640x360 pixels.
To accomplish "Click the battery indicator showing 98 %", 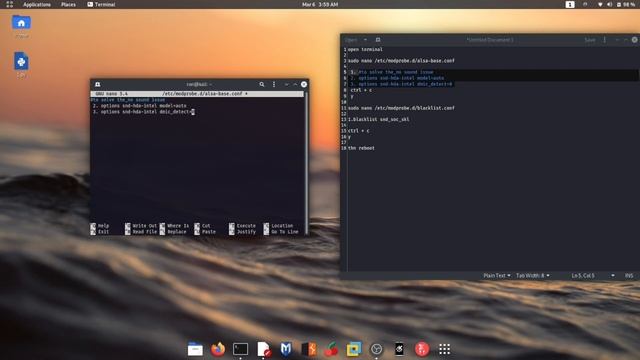I will pyautogui.click(x=626, y=4).
